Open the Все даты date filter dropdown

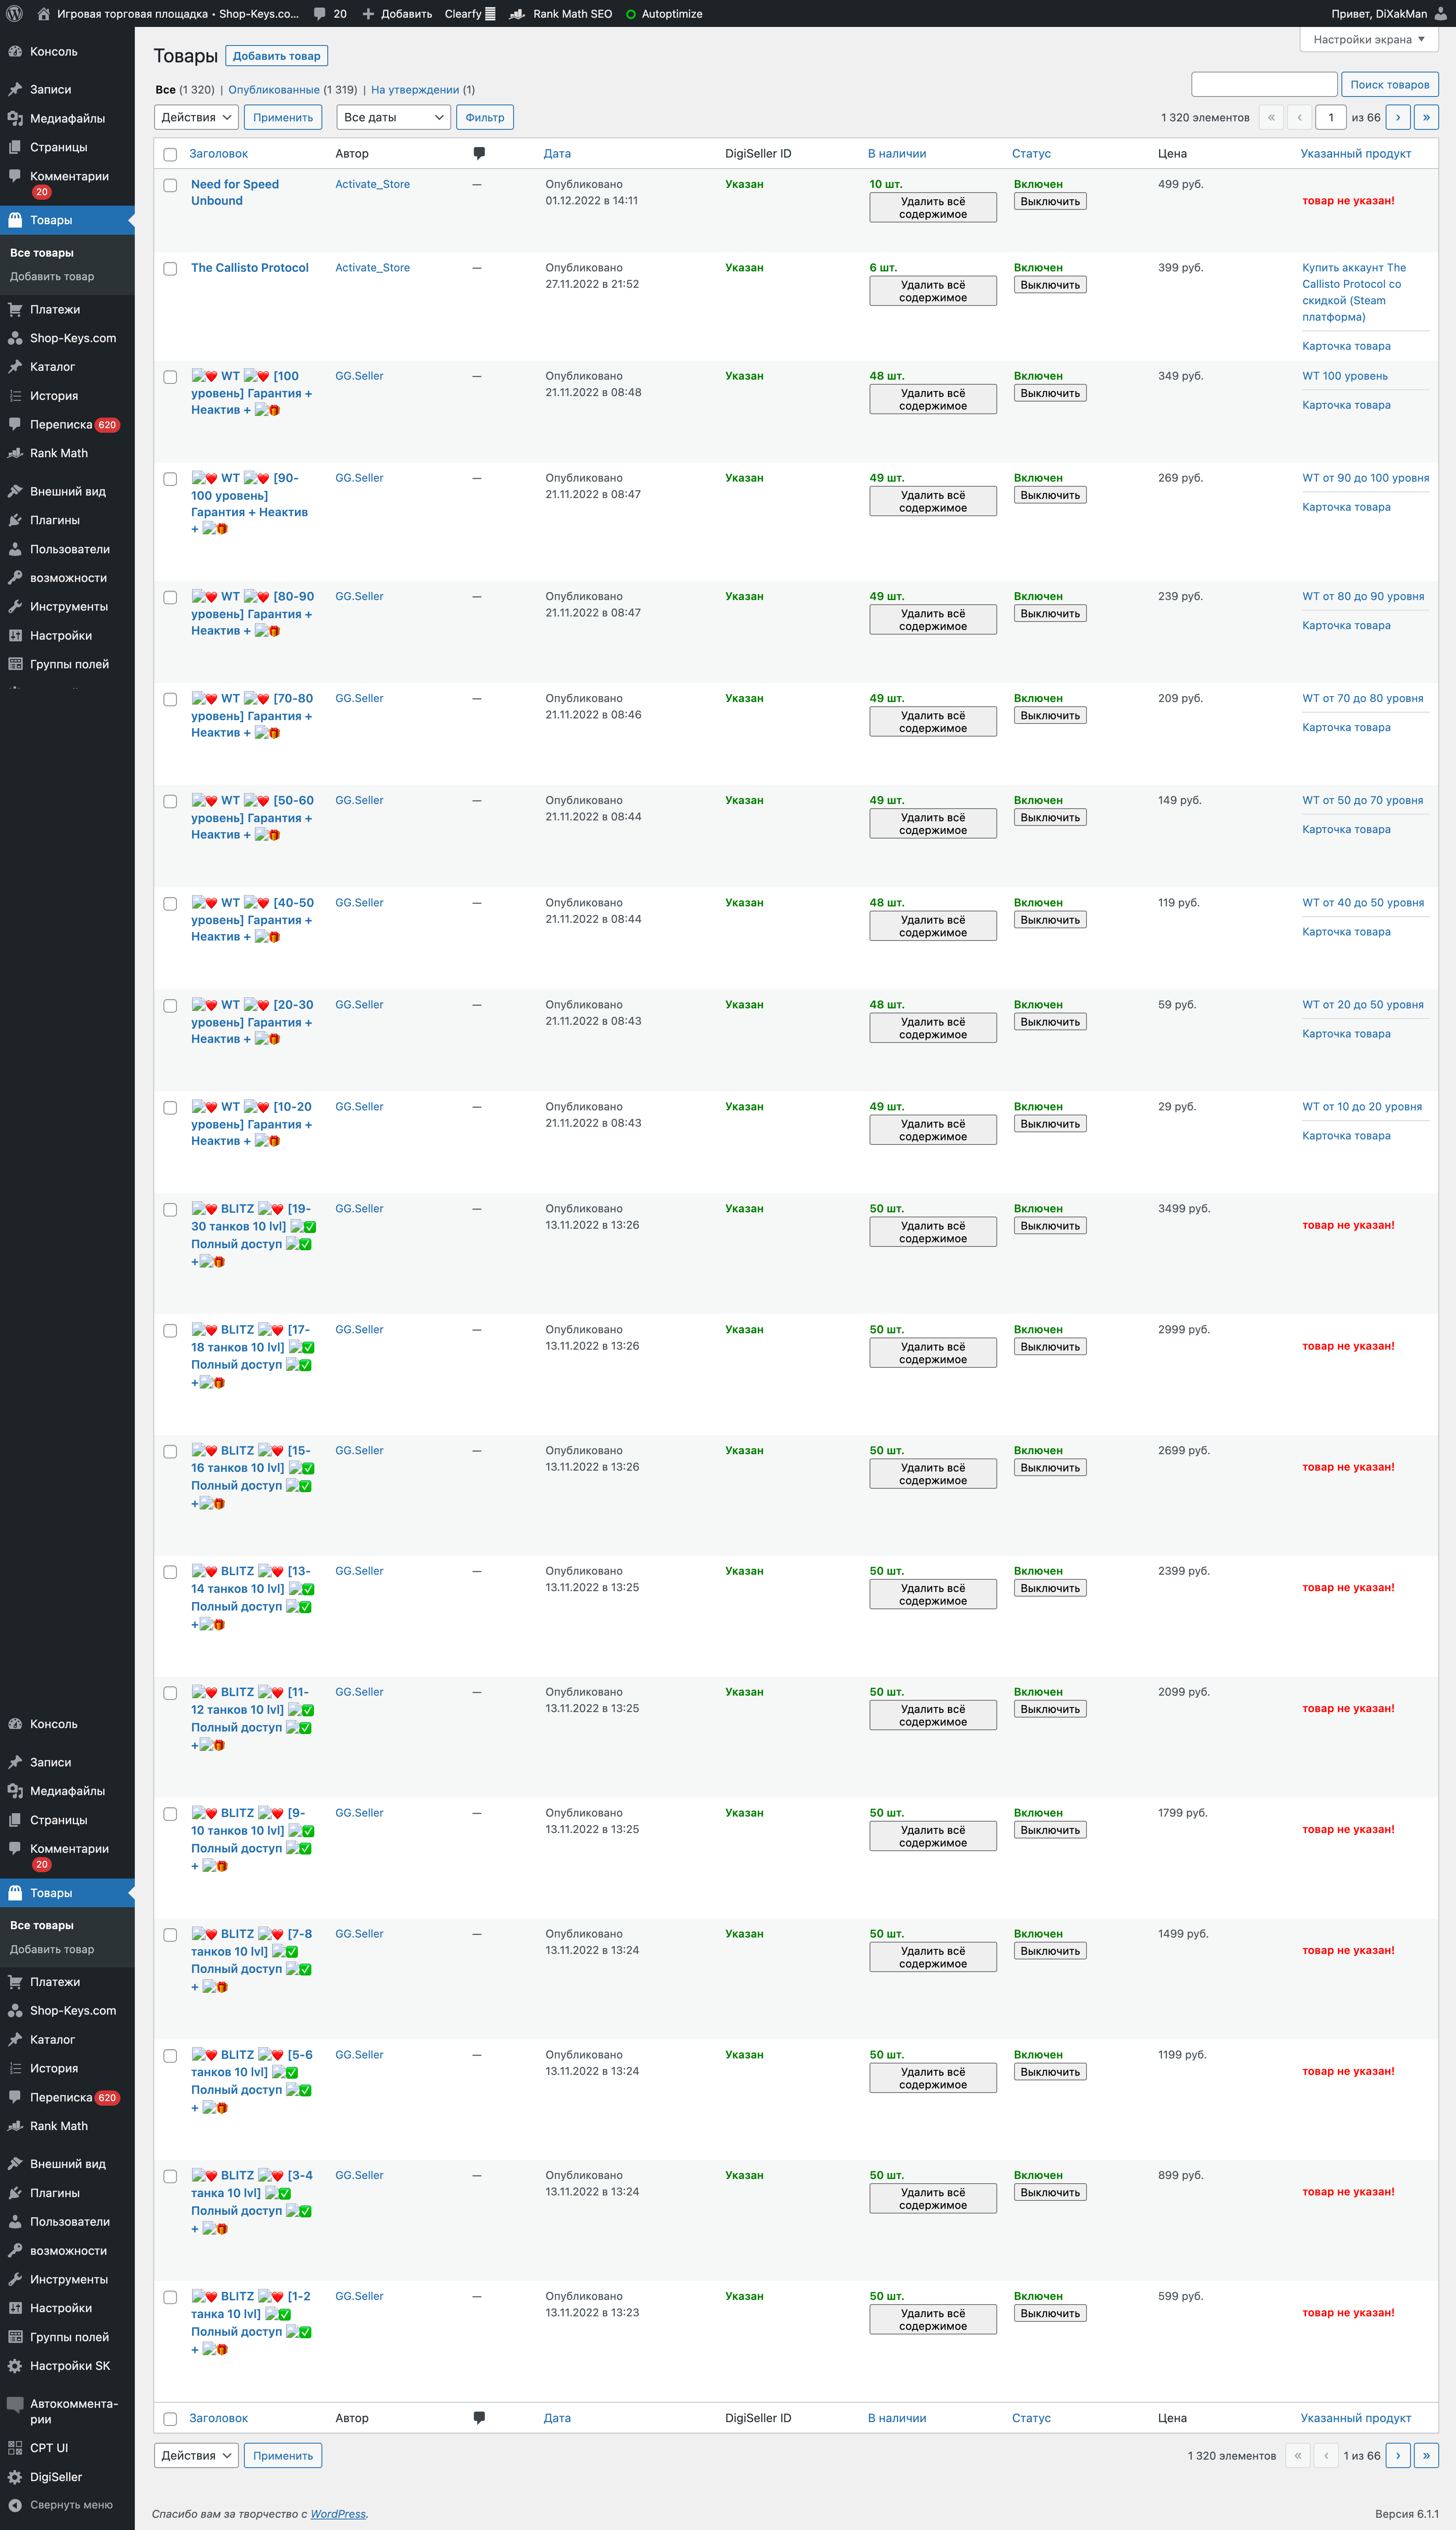pyautogui.click(x=393, y=117)
